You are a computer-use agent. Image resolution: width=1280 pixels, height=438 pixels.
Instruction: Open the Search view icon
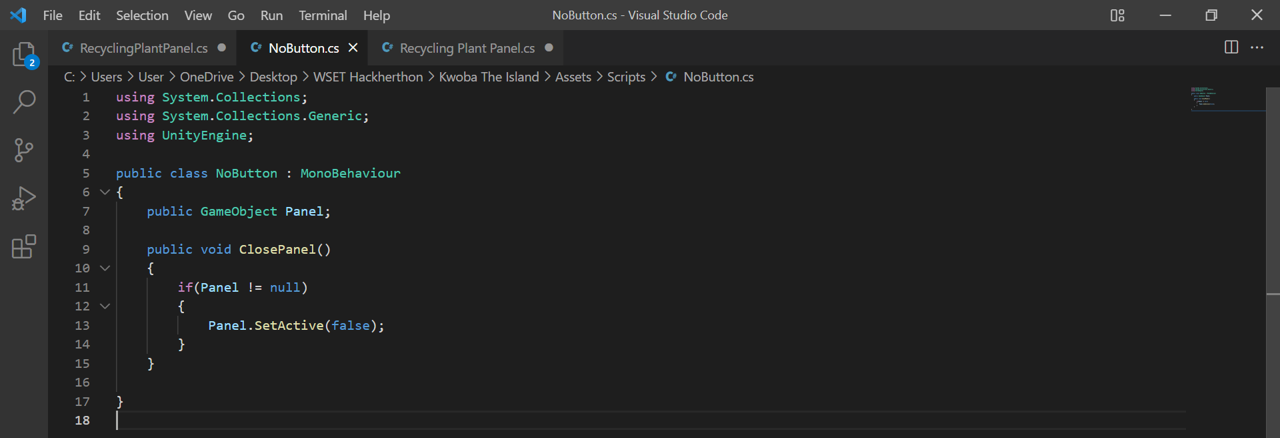tap(23, 101)
